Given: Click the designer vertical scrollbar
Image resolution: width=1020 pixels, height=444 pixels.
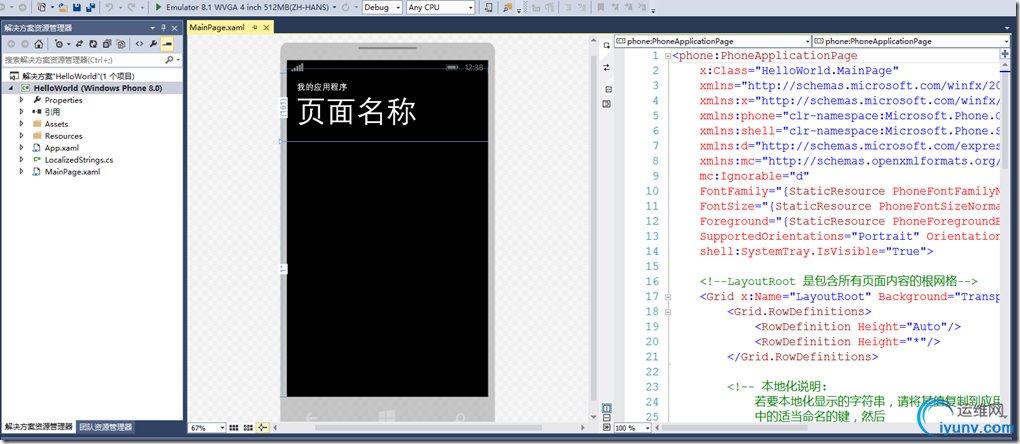Looking at the screenshot, I should coord(593,227).
